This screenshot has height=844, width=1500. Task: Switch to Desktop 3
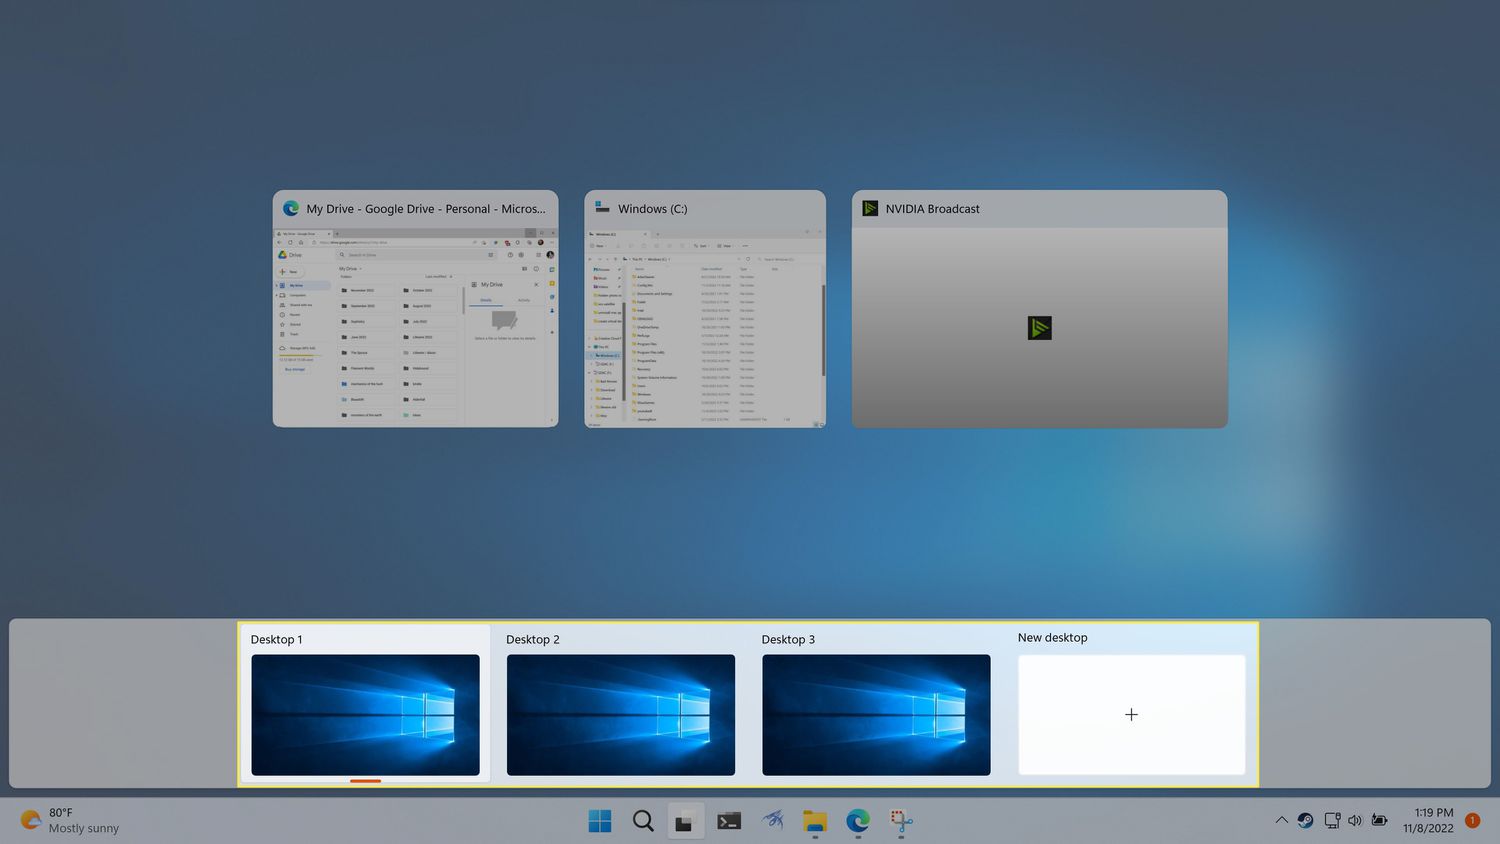click(876, 714)
